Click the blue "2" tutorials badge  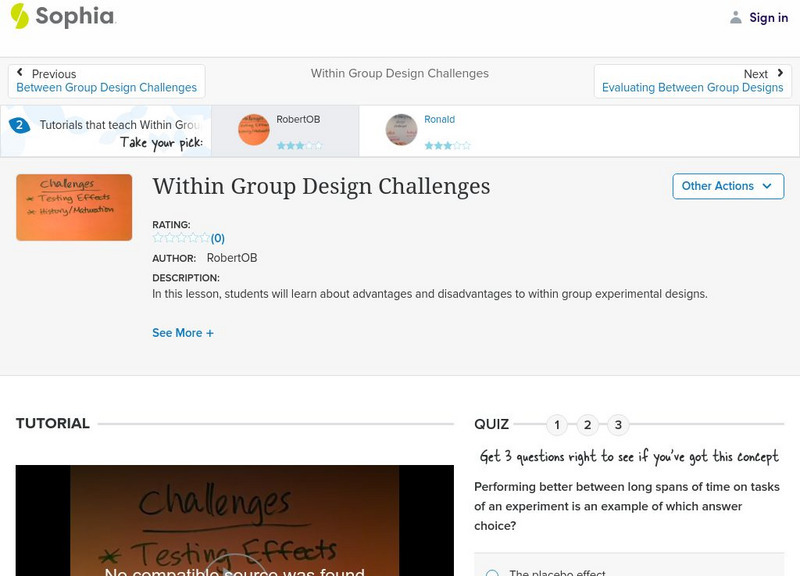(x=18, y=125)
